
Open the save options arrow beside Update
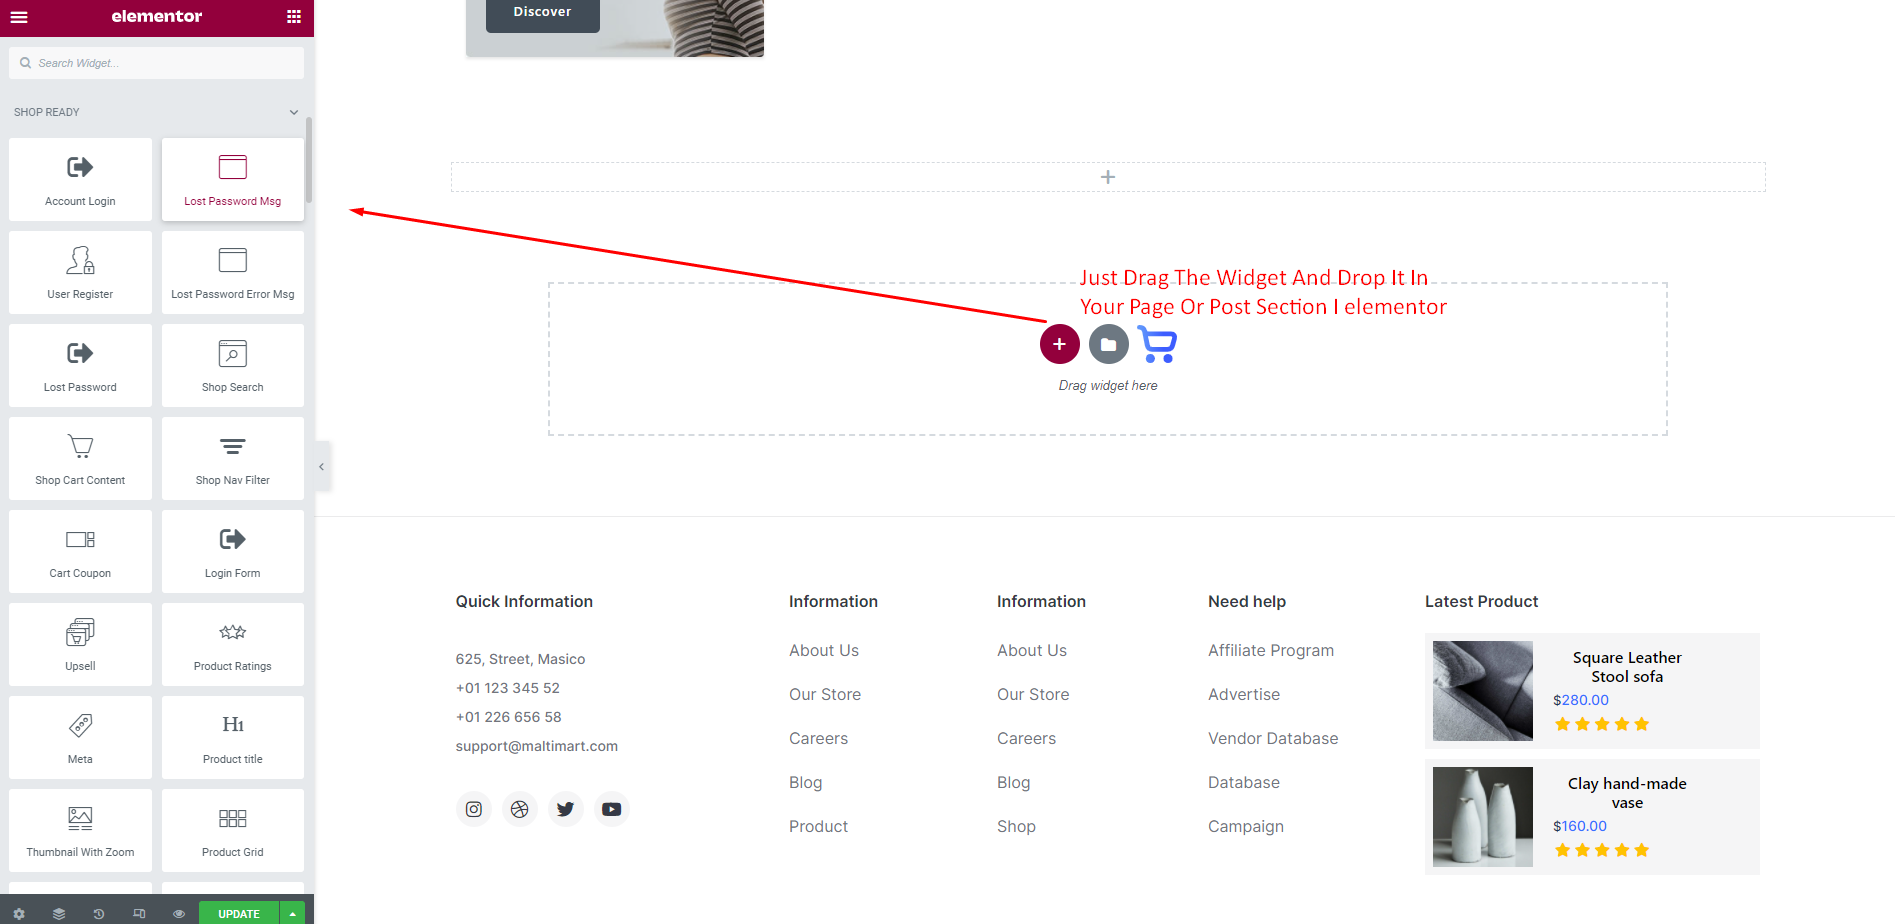click(x=292, y=913)
